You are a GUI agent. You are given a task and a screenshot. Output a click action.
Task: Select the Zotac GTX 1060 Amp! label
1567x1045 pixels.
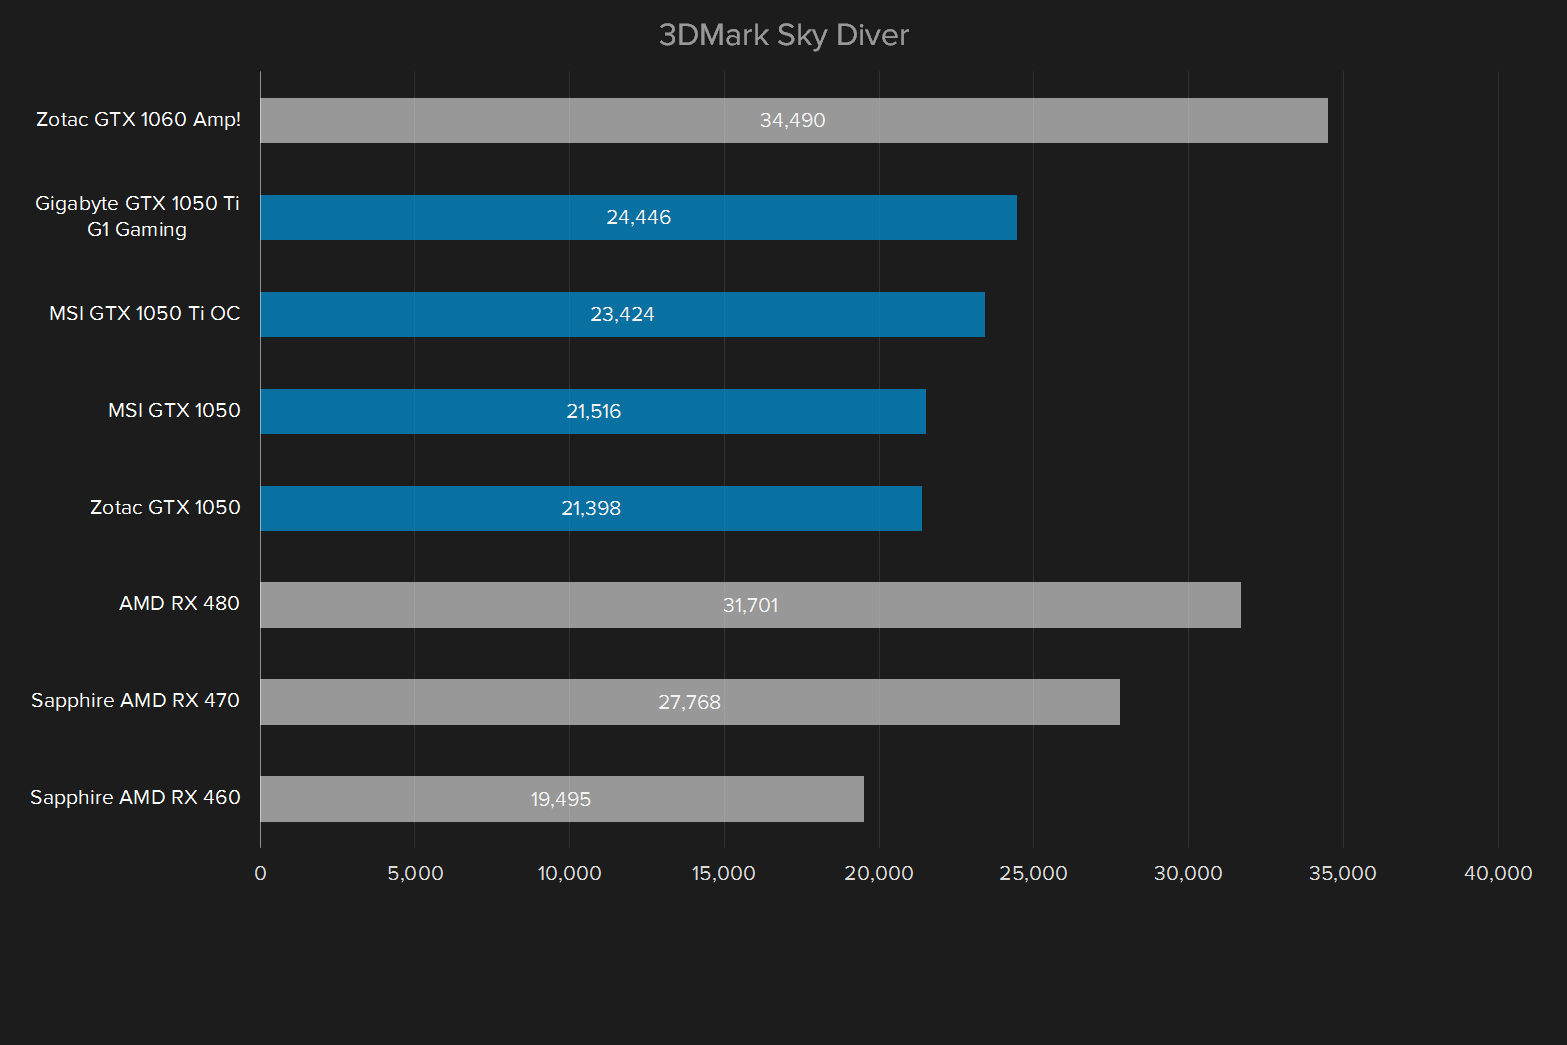pyautogui.click(x=138, y=119)
